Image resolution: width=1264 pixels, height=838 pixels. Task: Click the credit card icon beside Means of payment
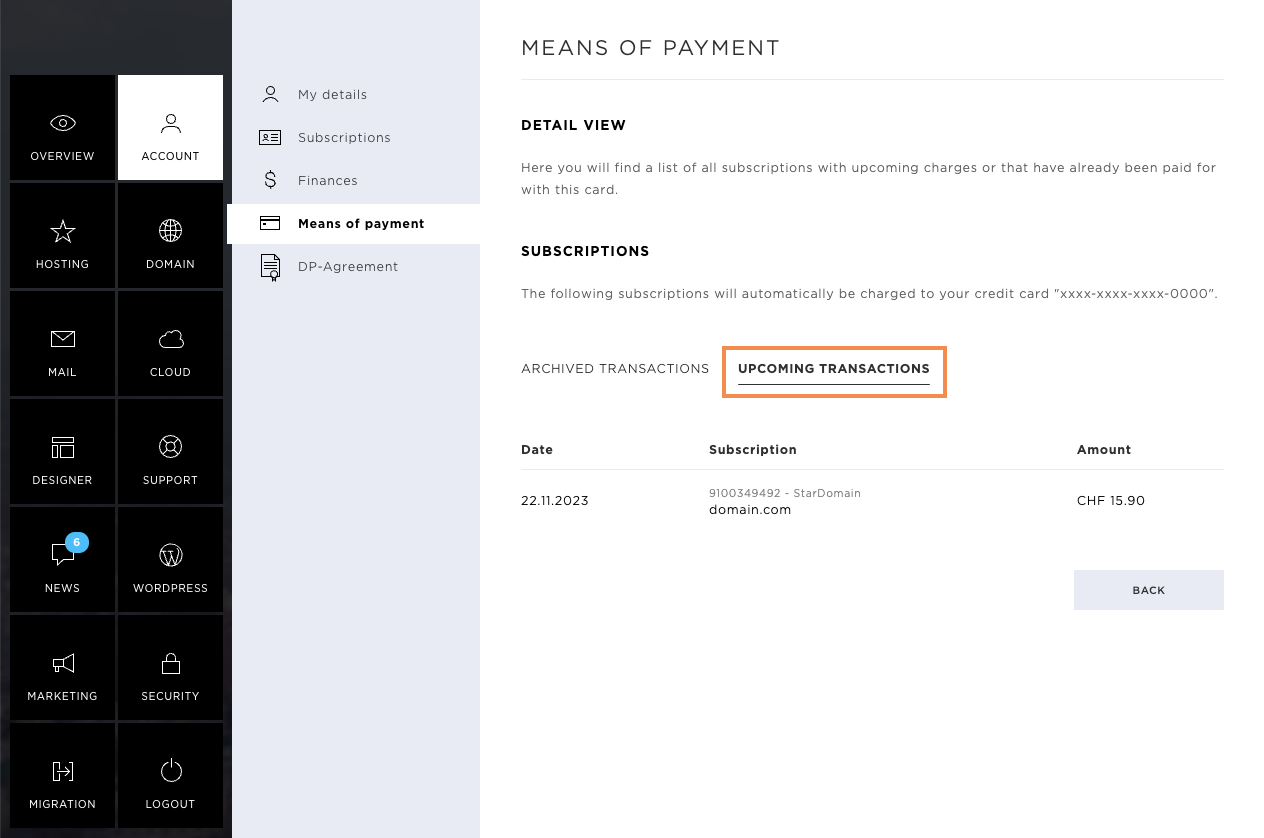[x=270, y=223]
